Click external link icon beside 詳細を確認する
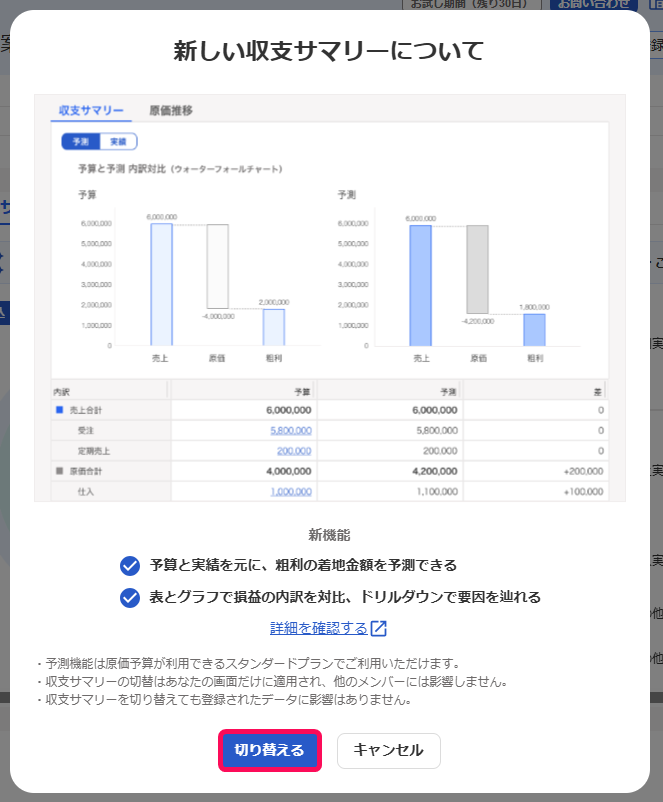Image resolution: width=663 pixels, height=802 pixels. pyautogui.click(x=379, y=628)
